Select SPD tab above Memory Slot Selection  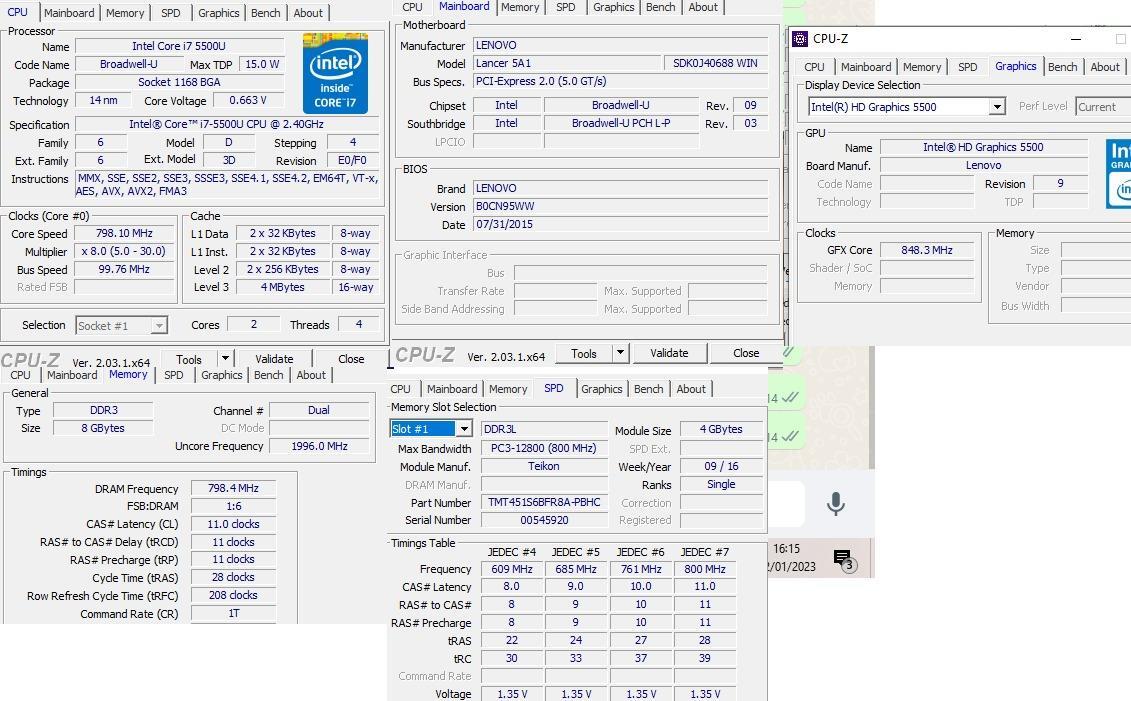pos(554,388)
